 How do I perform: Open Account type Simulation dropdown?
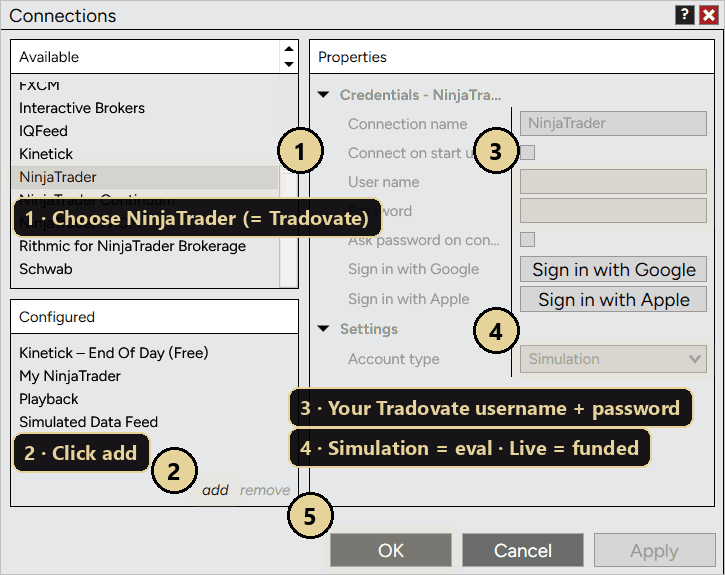[x=613, y=359]
